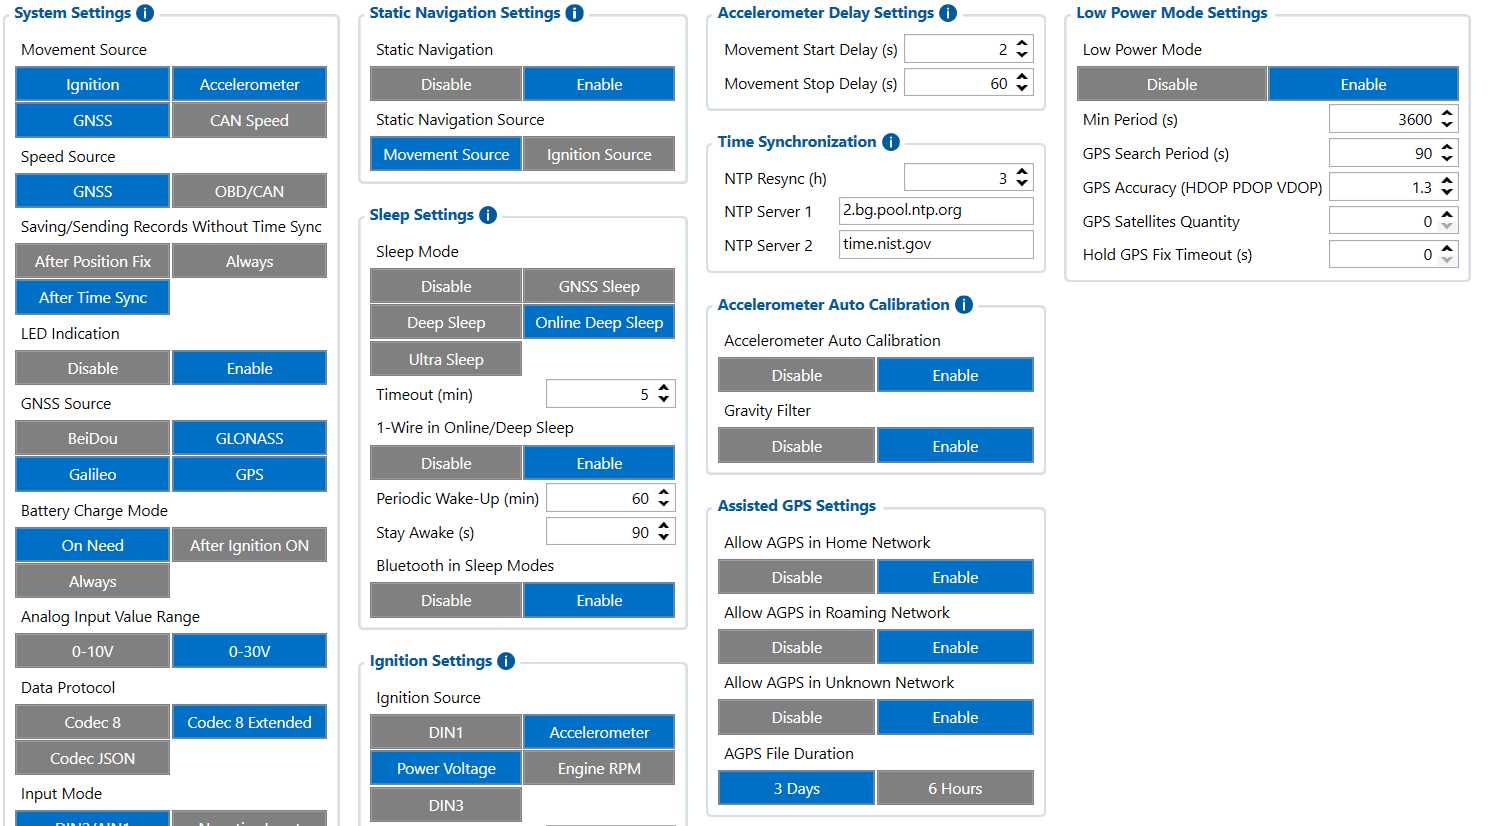Select CAN Speed as movement source
Screen dimensions: 1512x826
tap(249, 120)
